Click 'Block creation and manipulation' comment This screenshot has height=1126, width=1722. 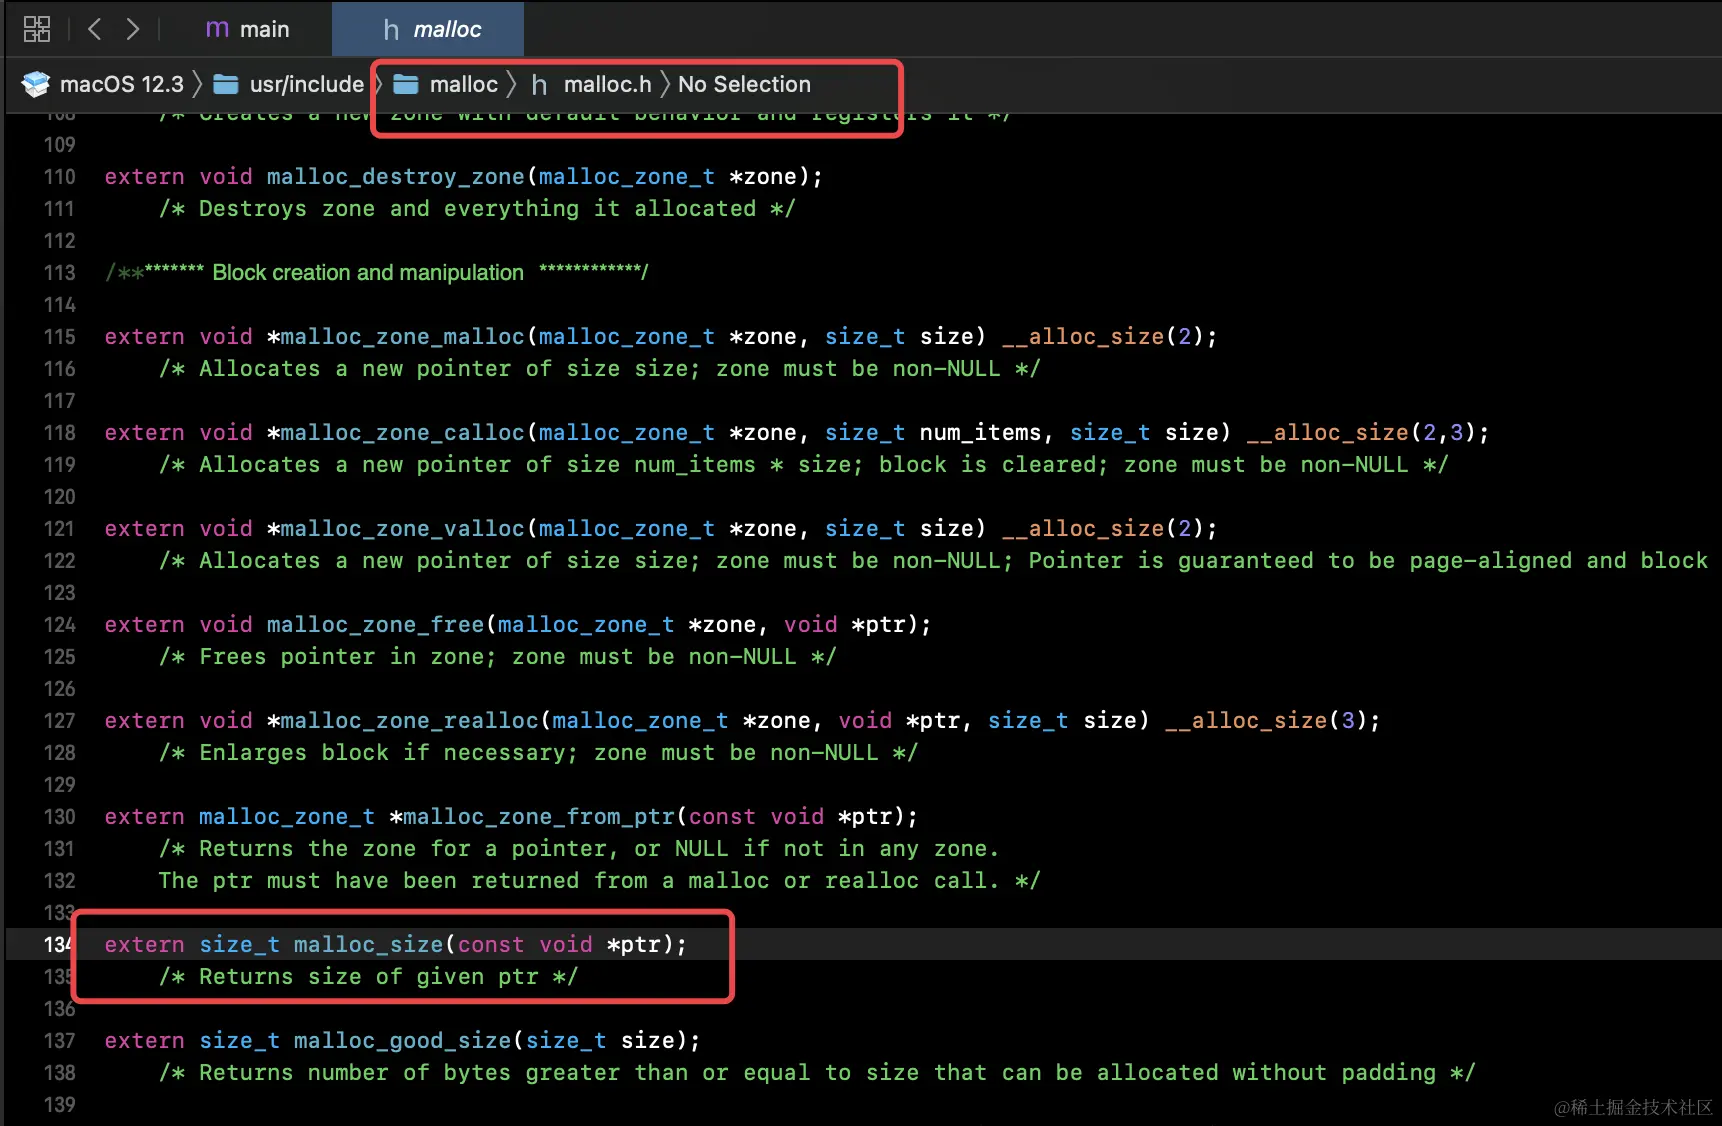(368, 273)
